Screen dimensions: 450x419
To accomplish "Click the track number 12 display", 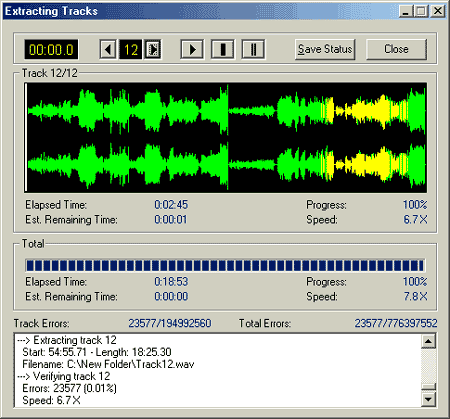I will tap(130, 50).
